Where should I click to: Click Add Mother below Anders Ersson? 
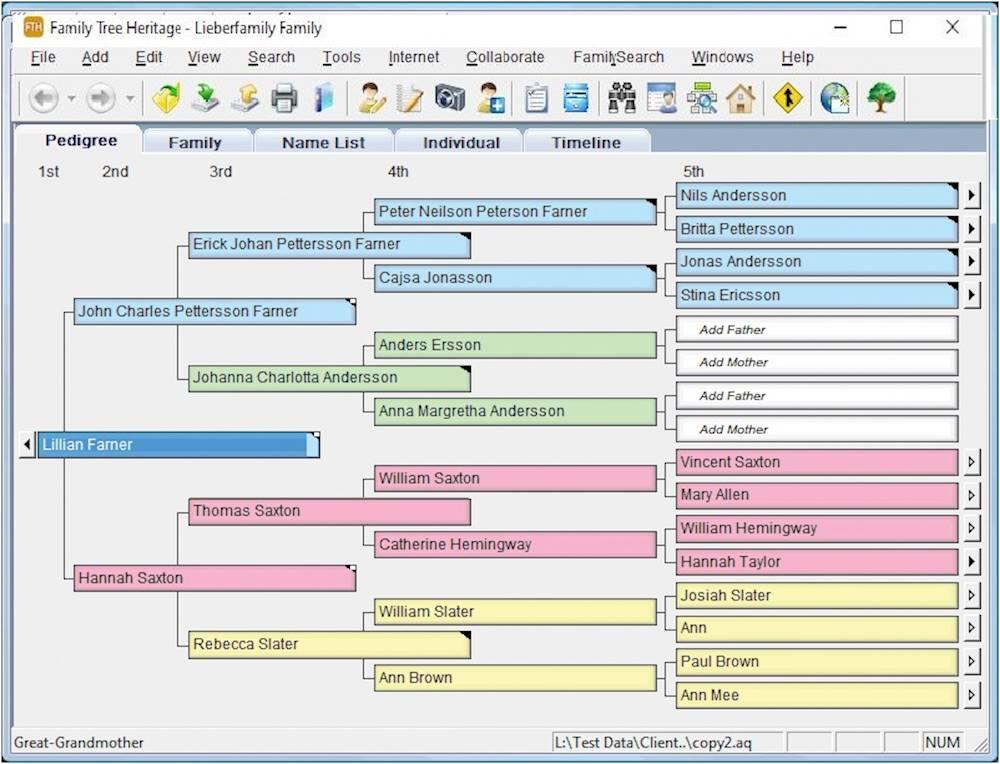[815, 362]
